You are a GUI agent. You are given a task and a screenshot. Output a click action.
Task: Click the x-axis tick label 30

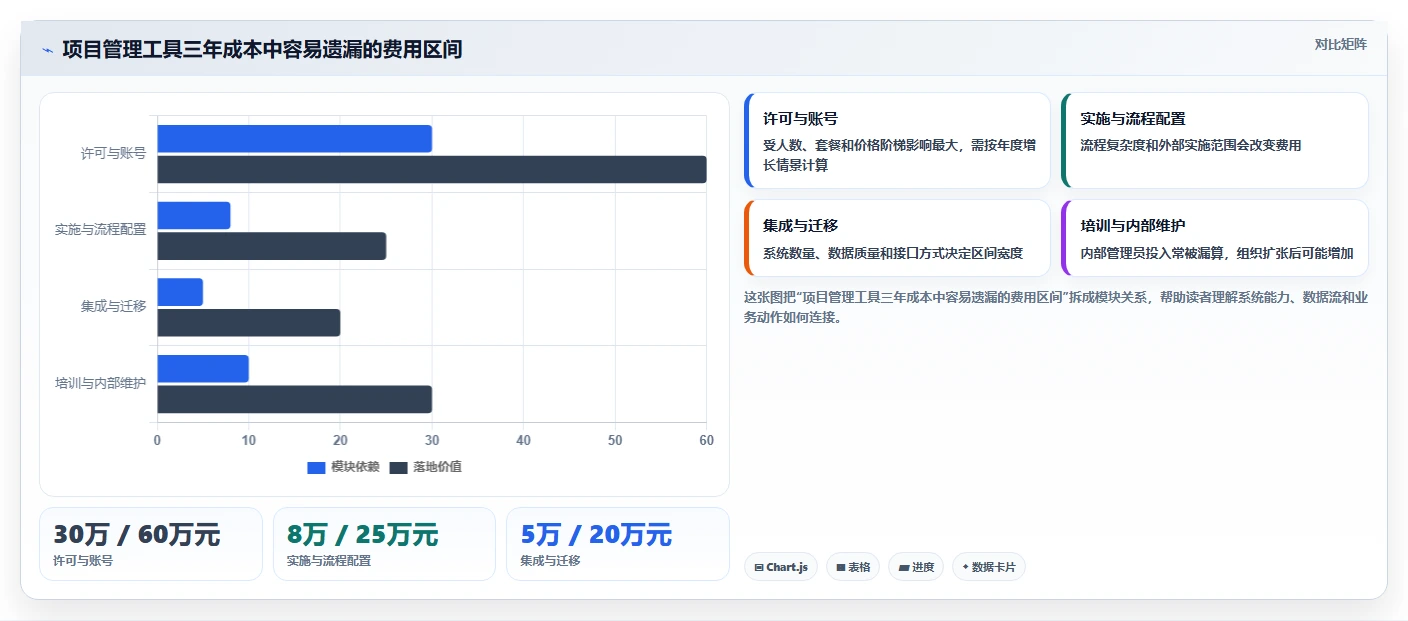pyautogui.click(x=432, y=440)
